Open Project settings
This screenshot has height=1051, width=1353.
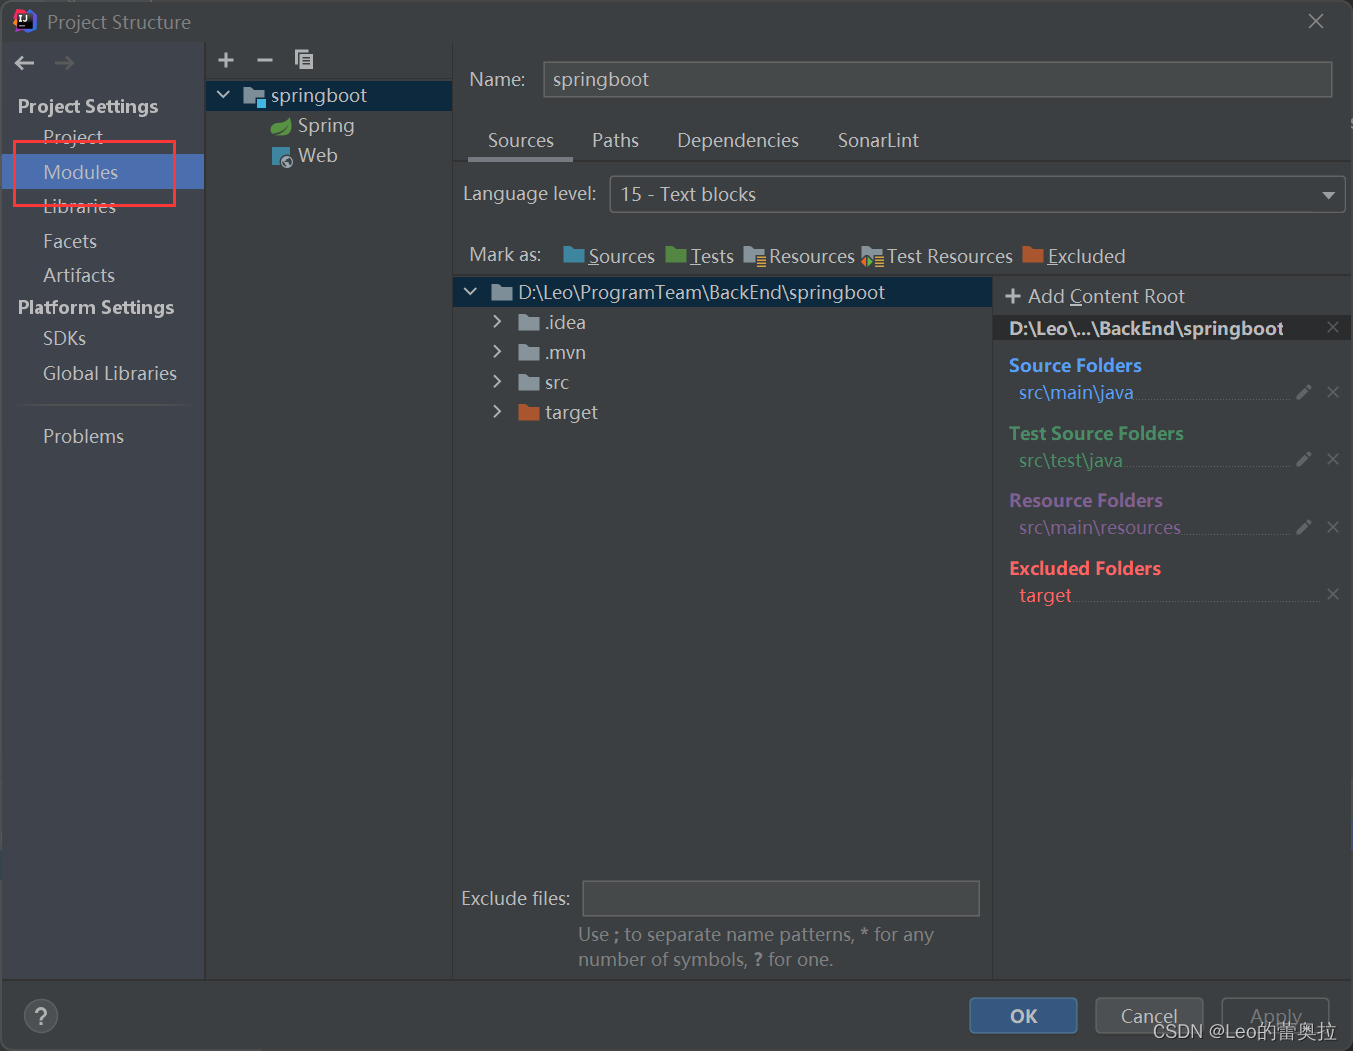[73, 137]
